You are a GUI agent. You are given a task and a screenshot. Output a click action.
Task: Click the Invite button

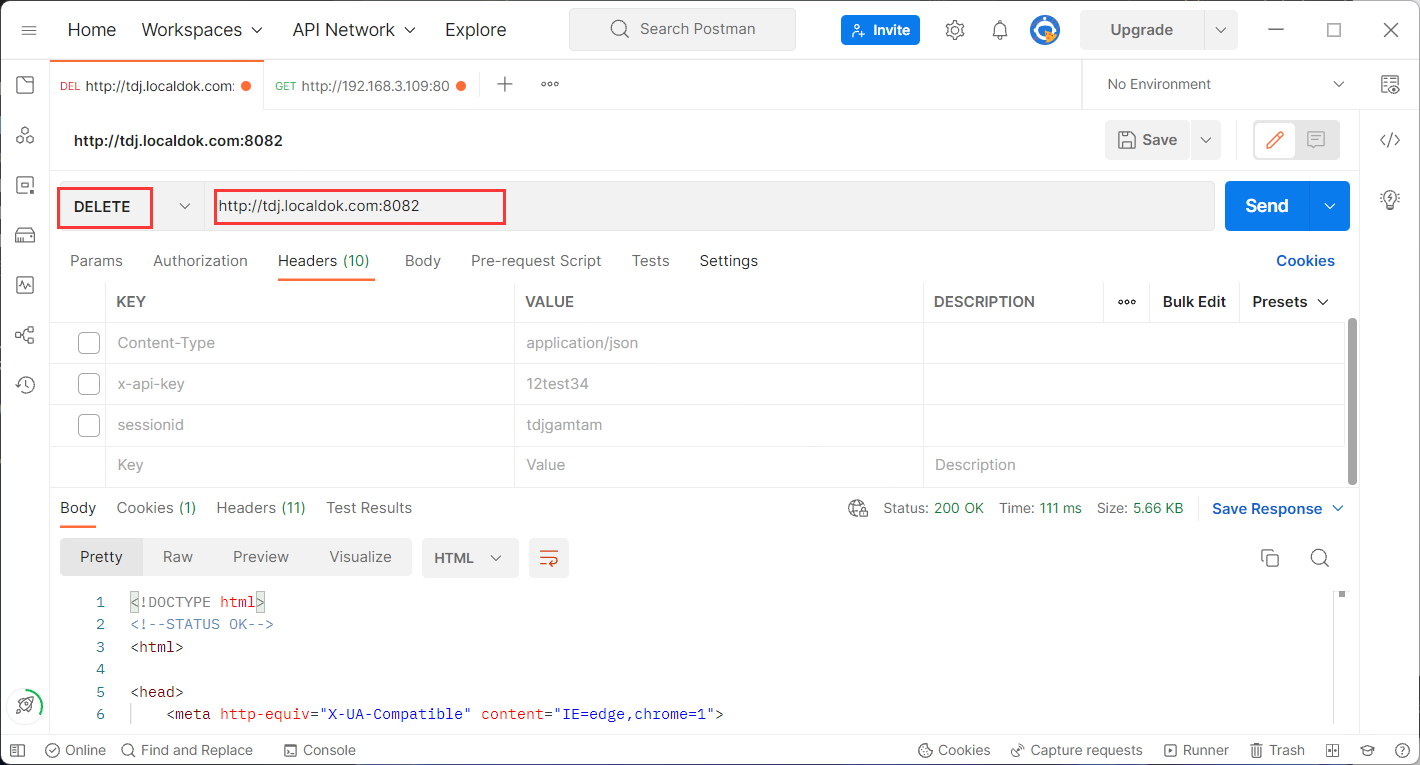pyautogui.click(x=880, y=30)
